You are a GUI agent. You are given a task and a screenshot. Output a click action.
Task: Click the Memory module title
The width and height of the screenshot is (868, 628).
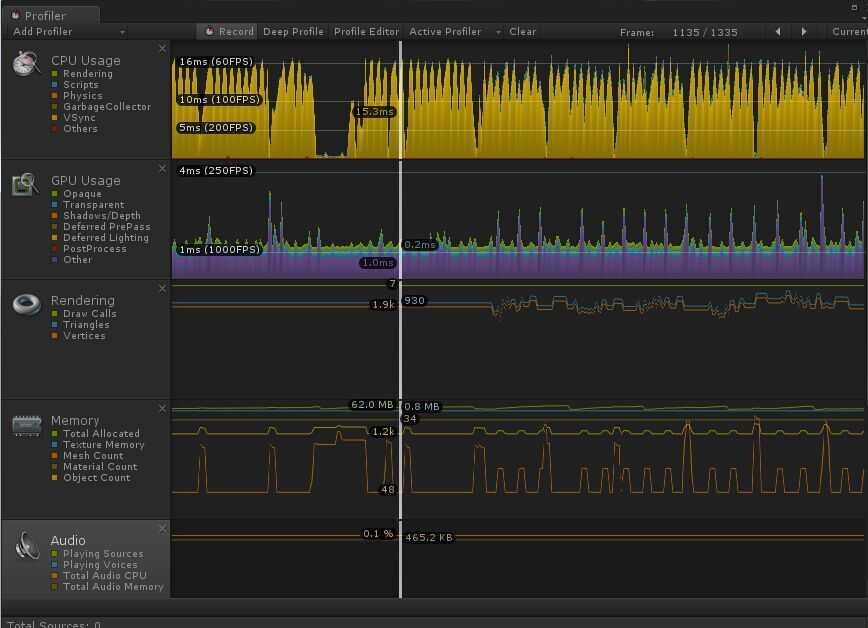(x=75, y=420)
